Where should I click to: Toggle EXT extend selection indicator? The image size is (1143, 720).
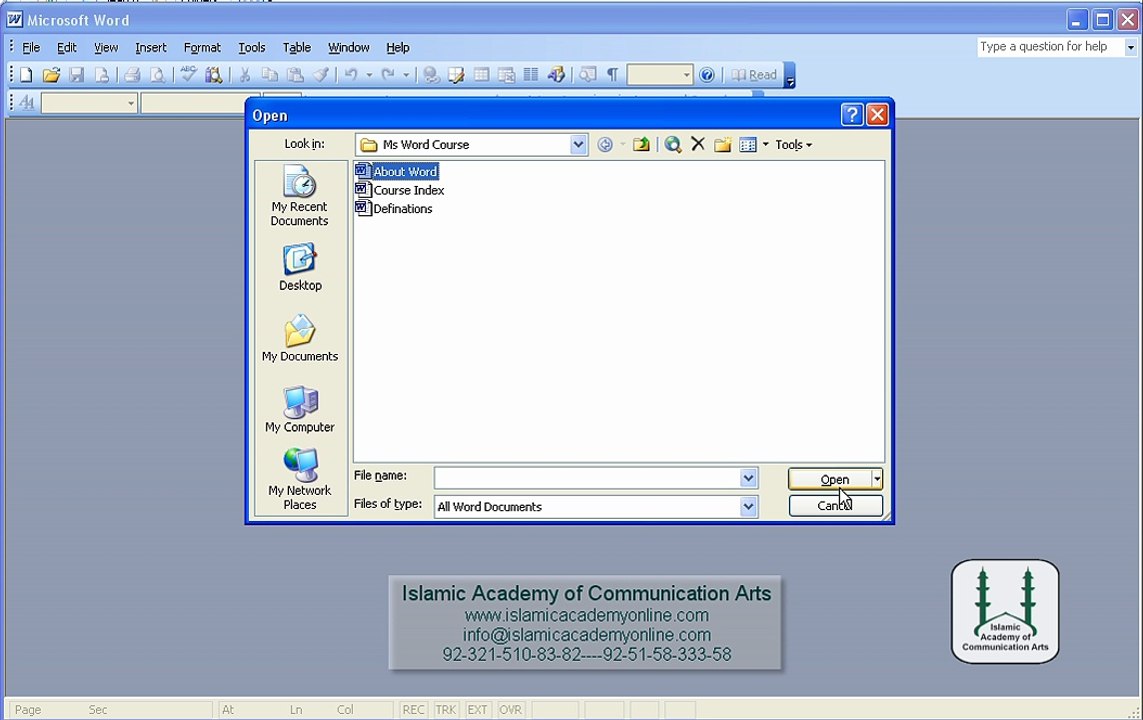477,709
